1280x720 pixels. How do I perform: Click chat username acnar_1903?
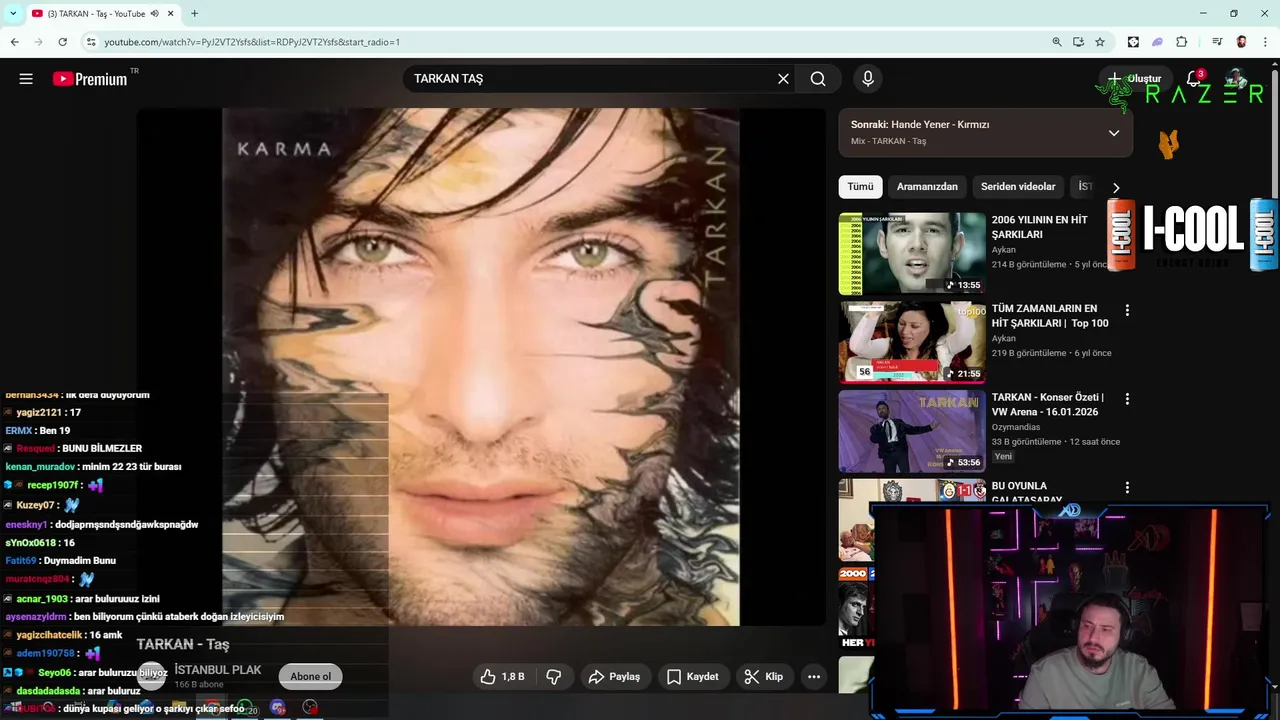(42, 599)
